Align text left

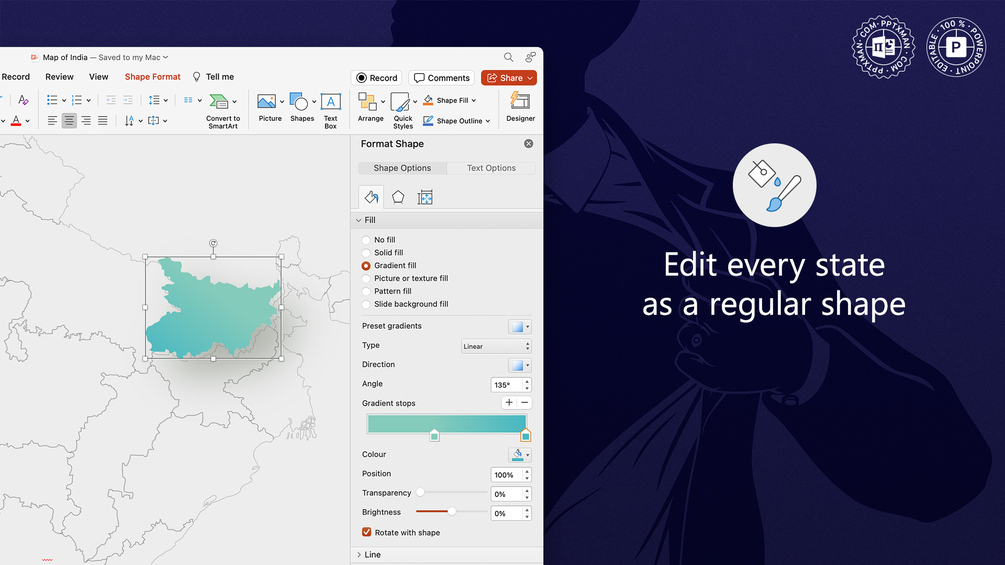(53, 120)
